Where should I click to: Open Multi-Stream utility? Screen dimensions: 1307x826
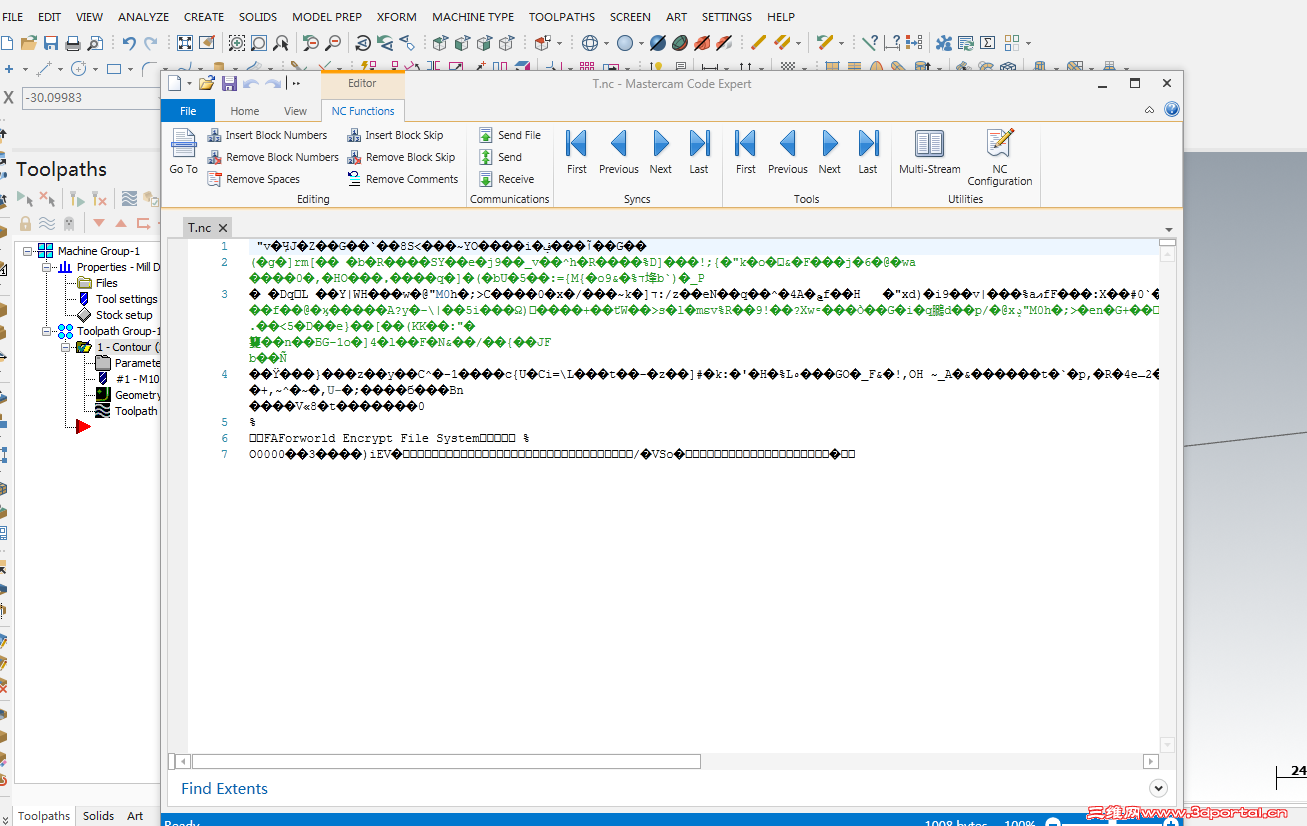(x=929, y=151)
